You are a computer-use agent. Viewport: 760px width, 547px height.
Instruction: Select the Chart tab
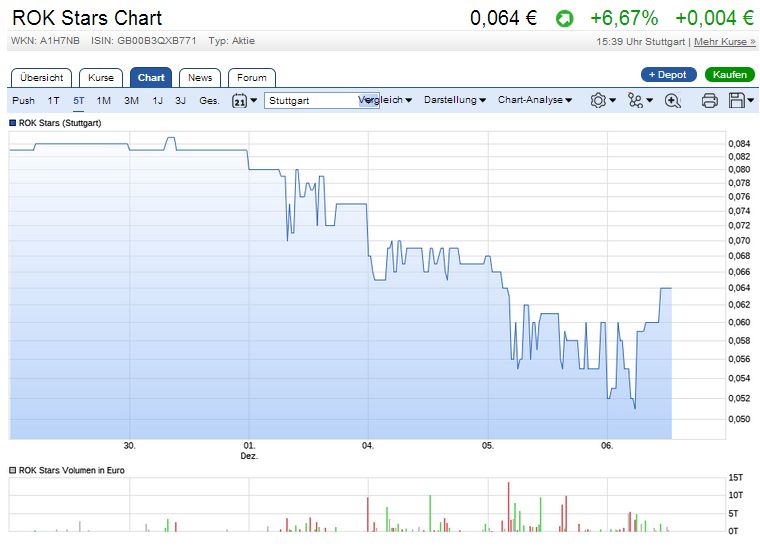pyautogui.click(x=151, y=77)
